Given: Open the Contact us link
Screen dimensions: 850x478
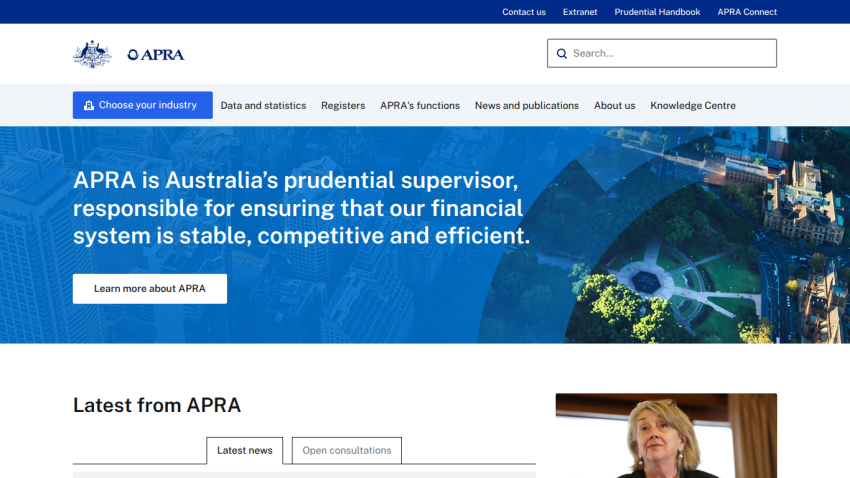Looking at the screenshot, I should [x=524, y=12].
